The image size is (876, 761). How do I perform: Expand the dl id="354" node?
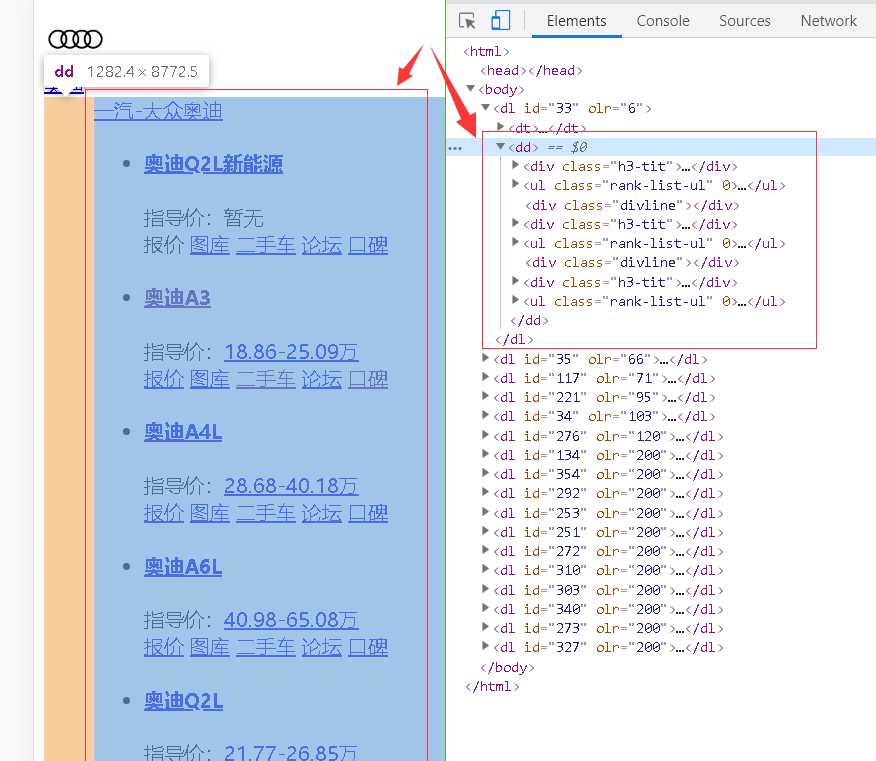click(x=485, y=473)
